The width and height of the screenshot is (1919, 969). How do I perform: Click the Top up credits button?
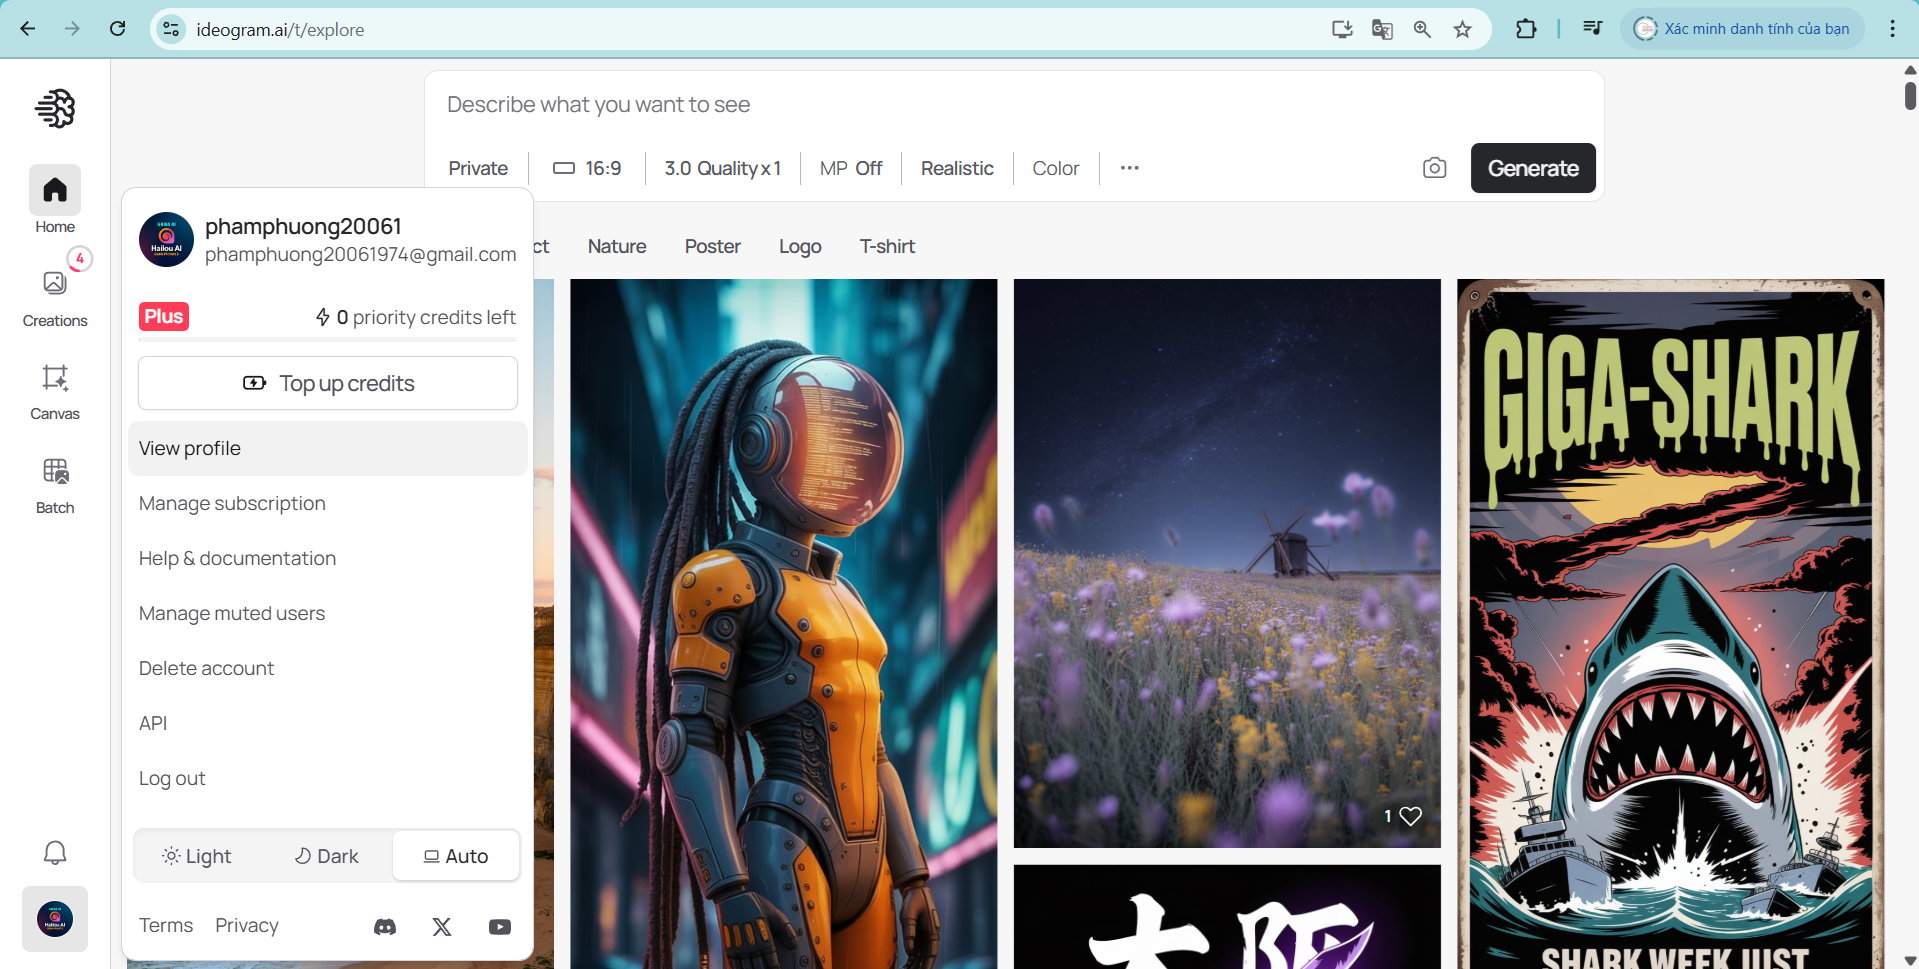coord(328,383)
